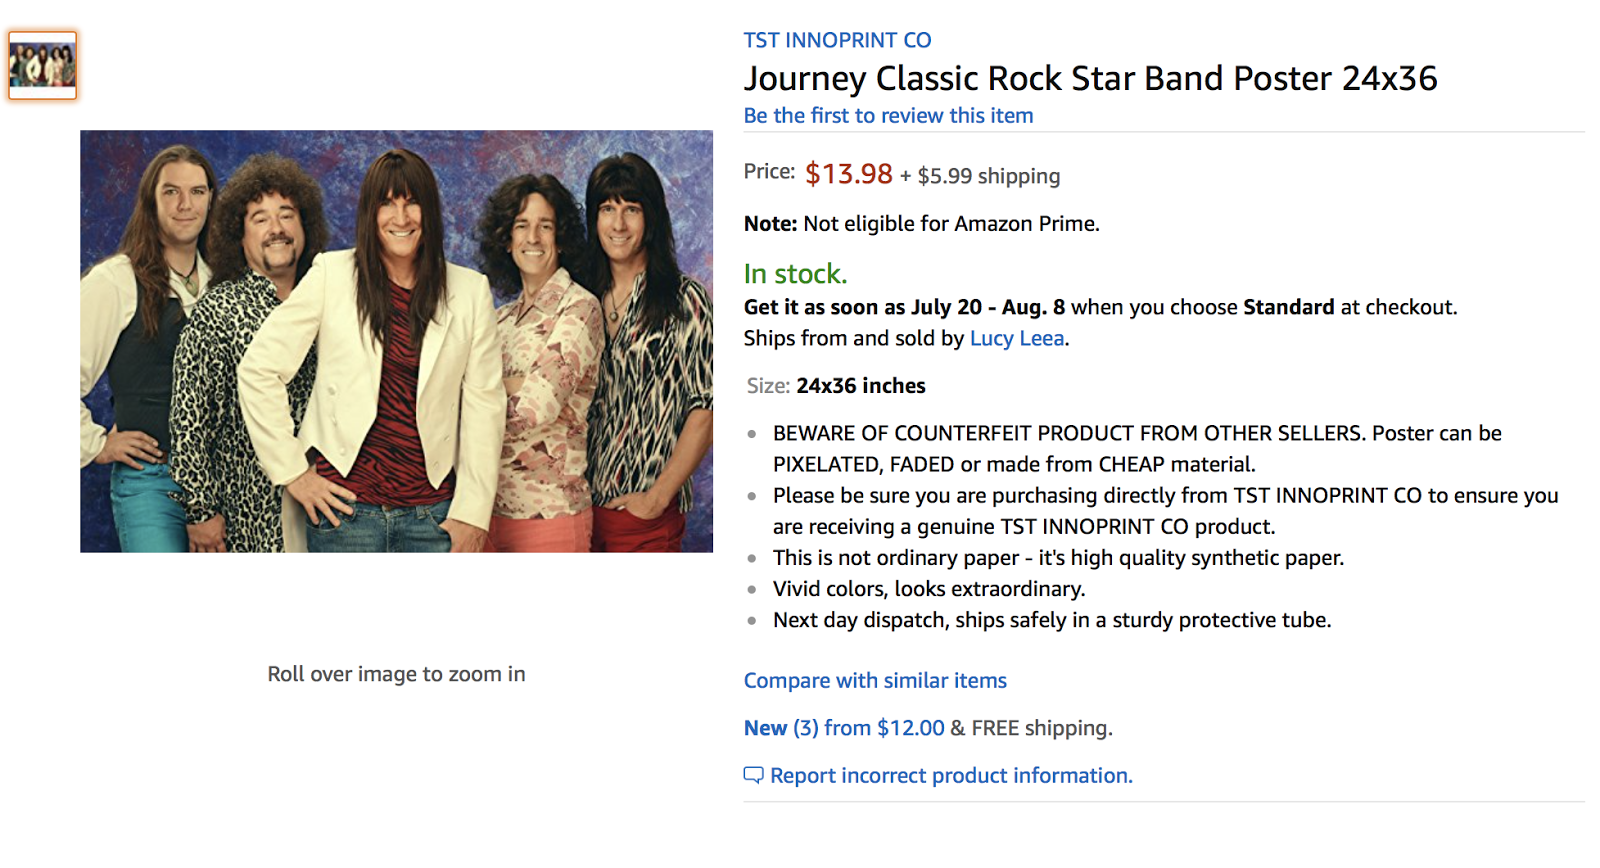Viewport: 1600px width, 868px height.
Task: Click the 'In stock.' status text
Action: (x=793, y=272)
